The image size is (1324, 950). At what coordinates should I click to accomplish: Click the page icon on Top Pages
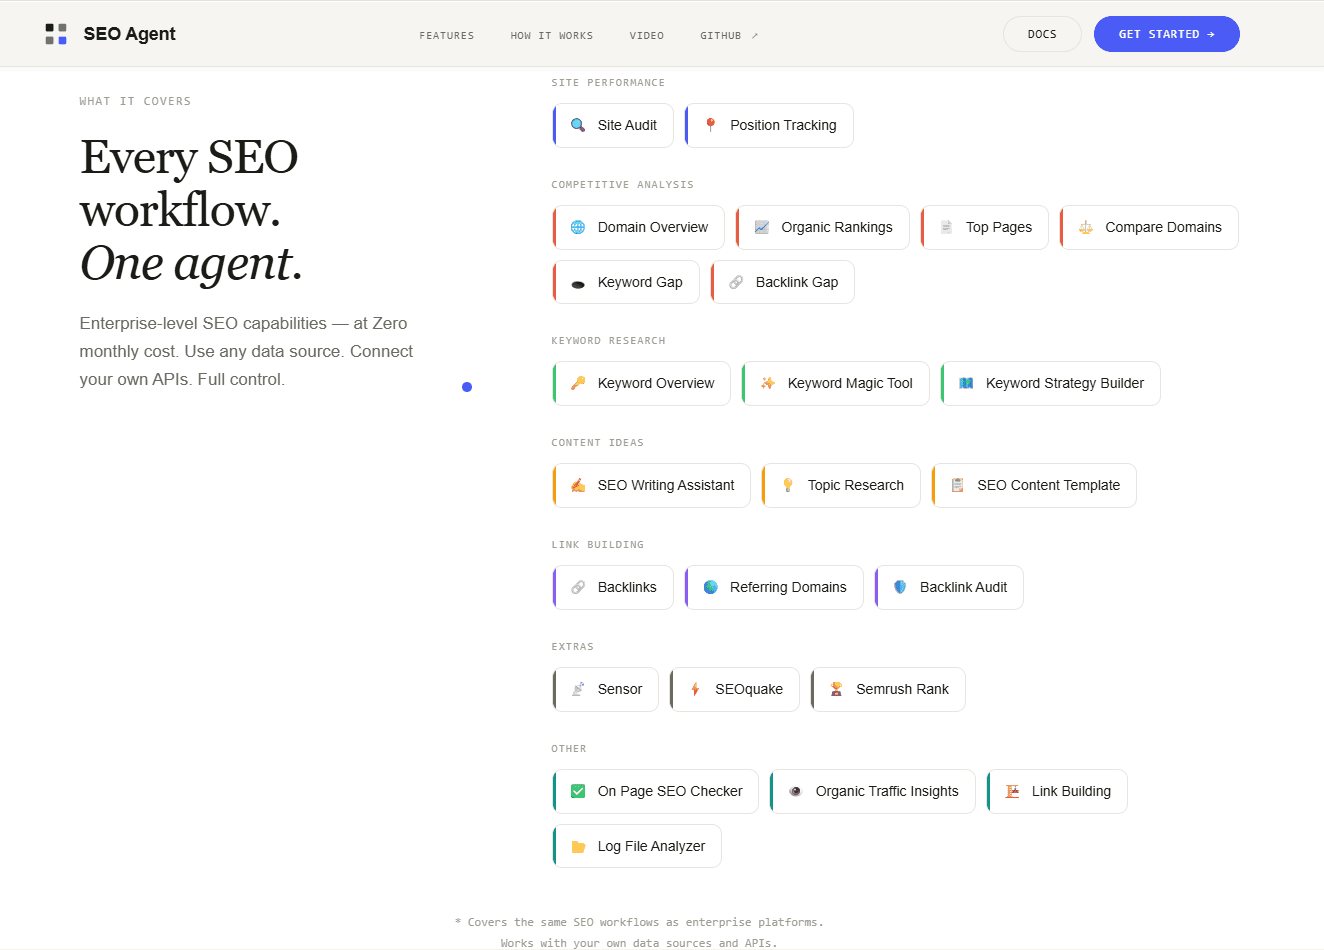[946, 227]
